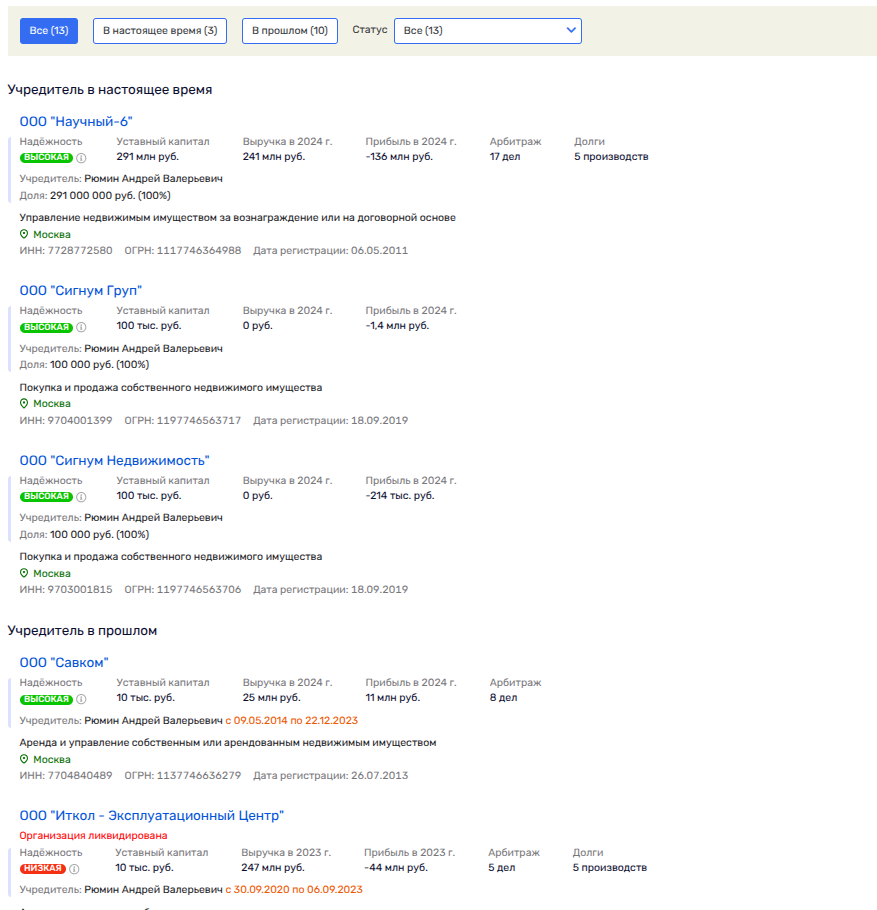Click the green ВЫСОКАЯ badge for Научный-6
The height and width of the screenshot is (910, 877).
coord(46,158)
